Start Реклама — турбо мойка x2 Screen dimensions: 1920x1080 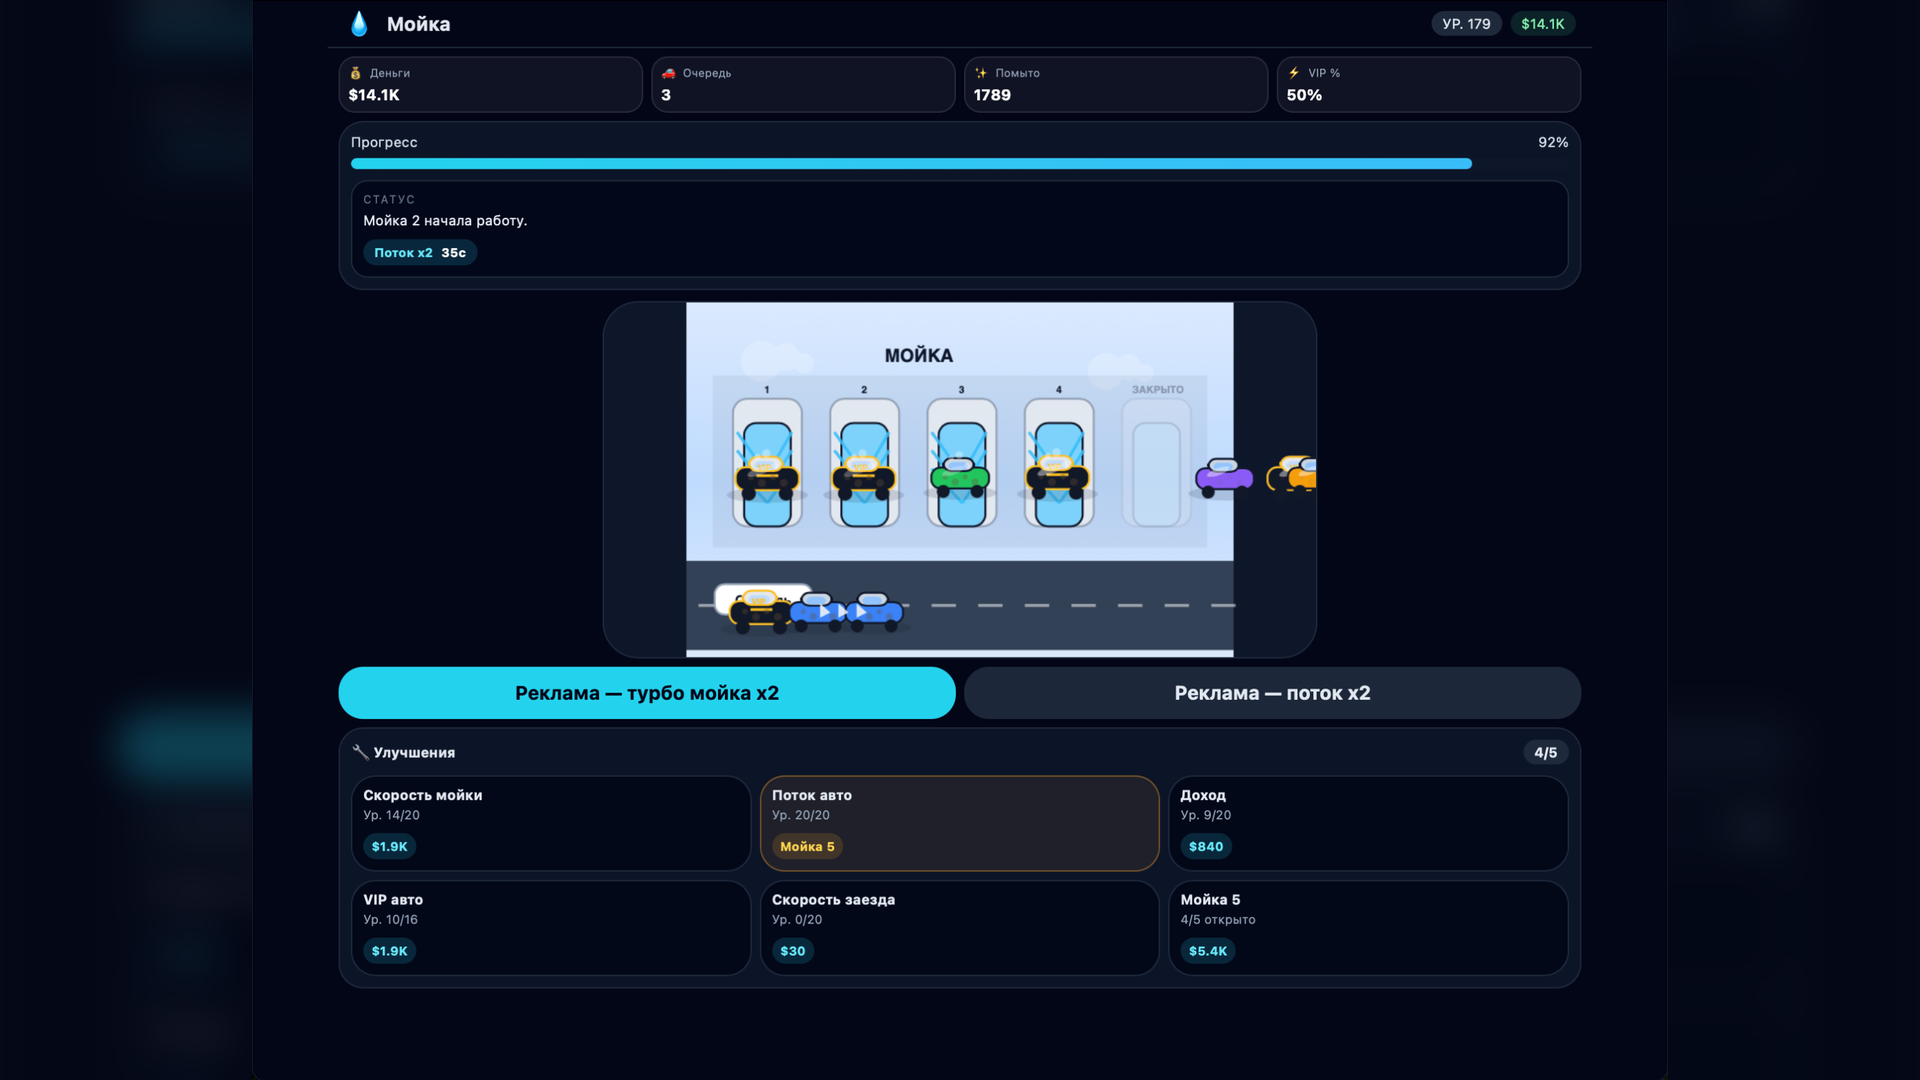[x=647, y=693]
